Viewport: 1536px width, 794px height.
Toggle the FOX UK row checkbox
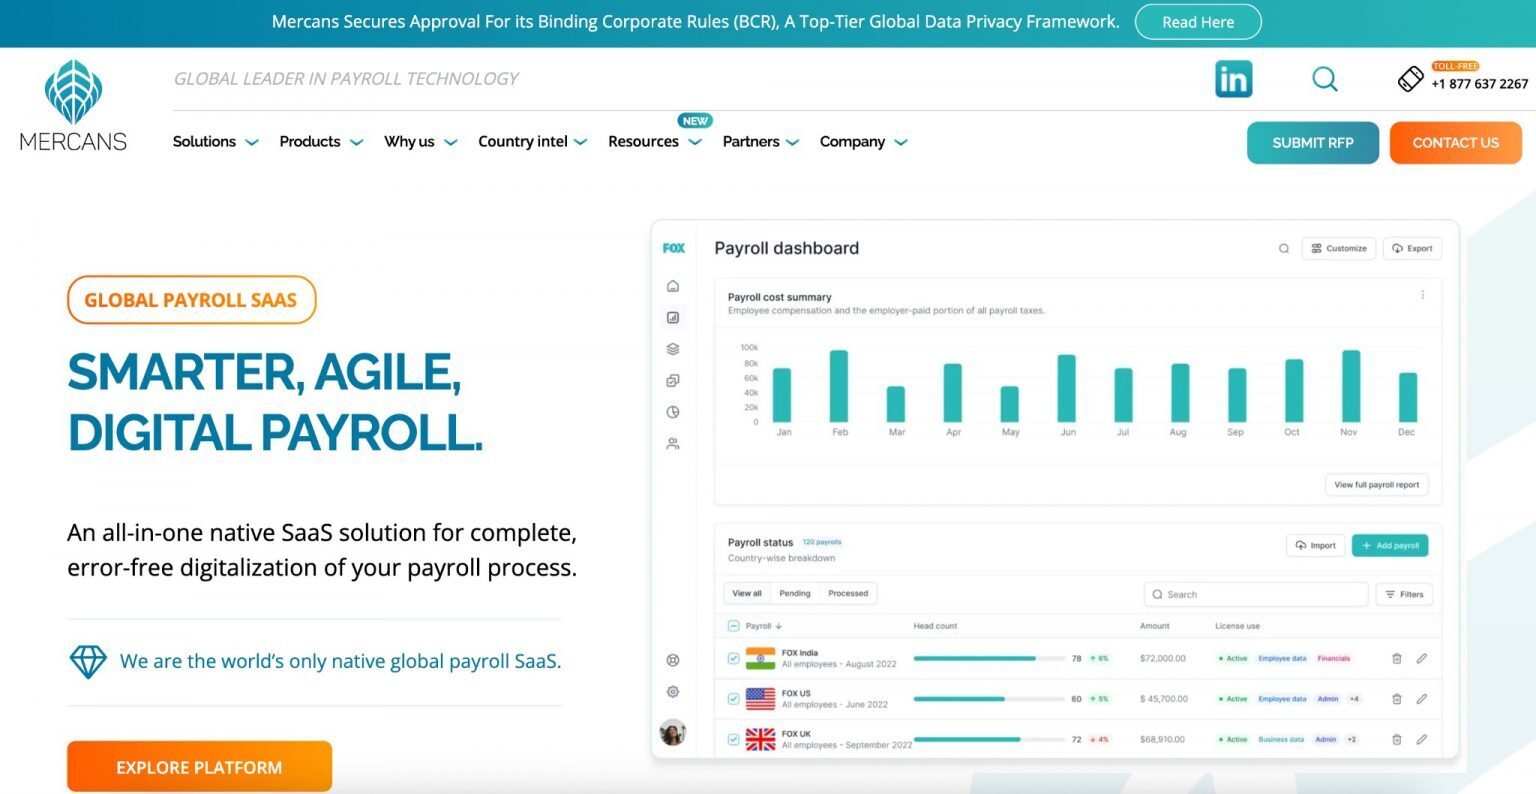pos(733,739)
